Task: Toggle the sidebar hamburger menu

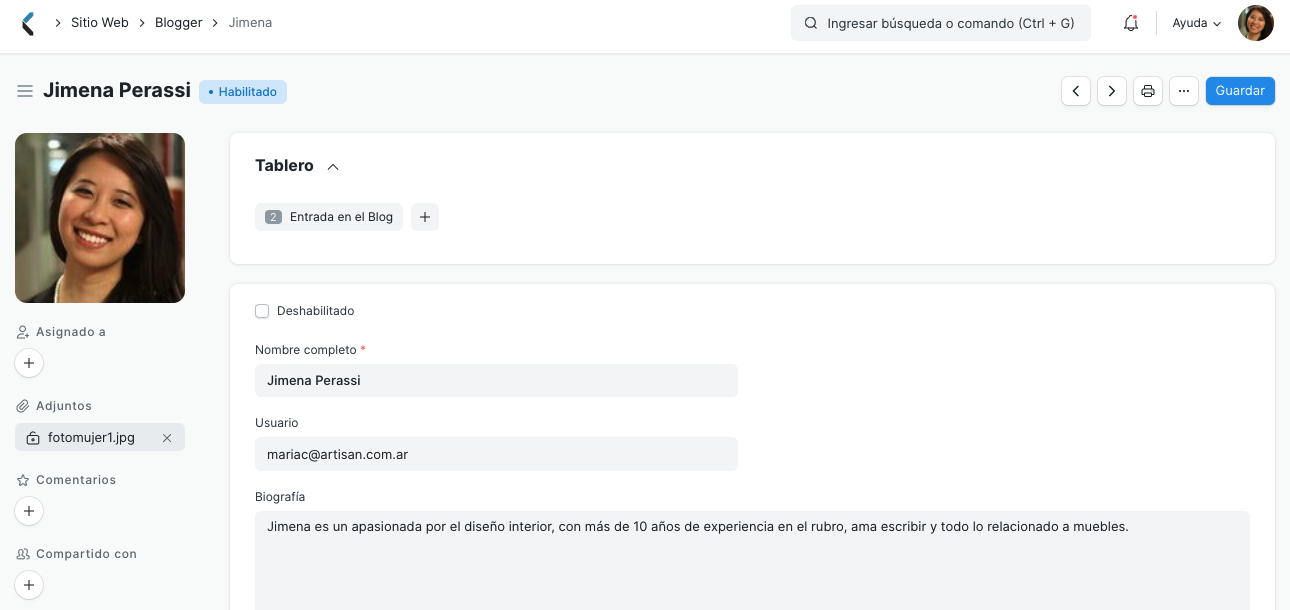Action: 25,91
